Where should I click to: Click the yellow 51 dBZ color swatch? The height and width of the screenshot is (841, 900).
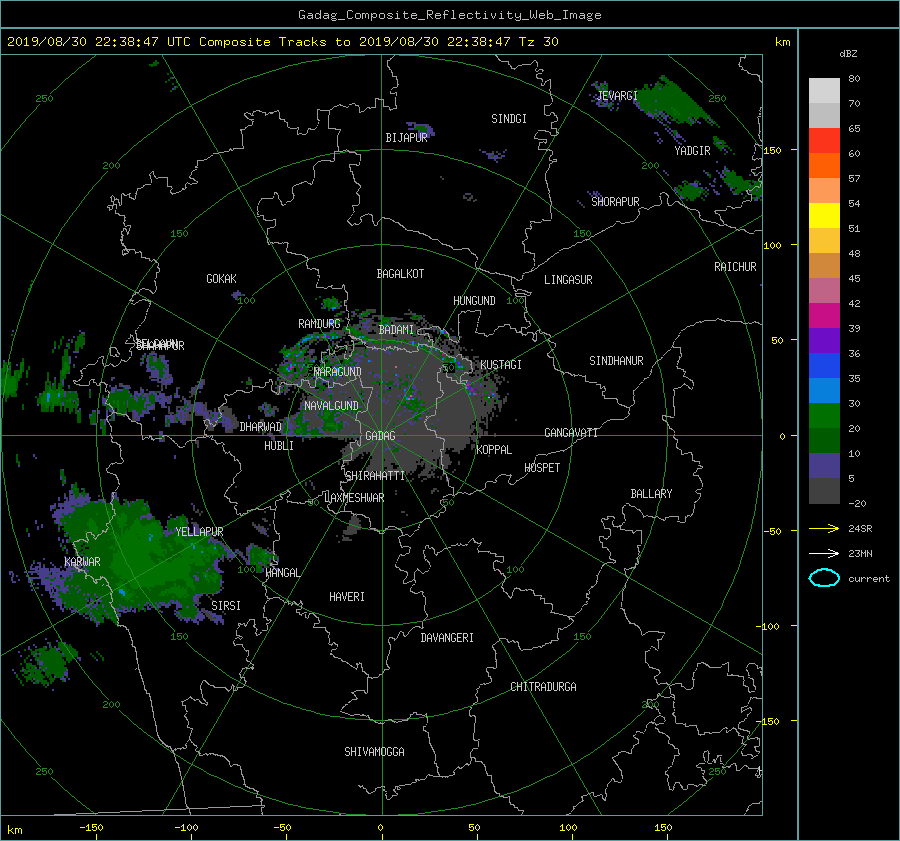824,216
